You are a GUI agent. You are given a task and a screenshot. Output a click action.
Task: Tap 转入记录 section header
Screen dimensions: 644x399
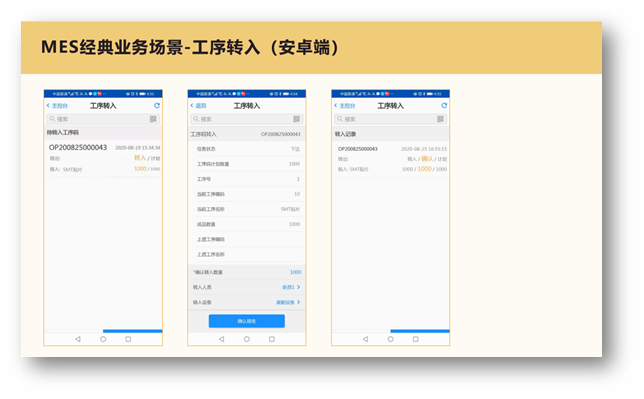click(391, 134)
